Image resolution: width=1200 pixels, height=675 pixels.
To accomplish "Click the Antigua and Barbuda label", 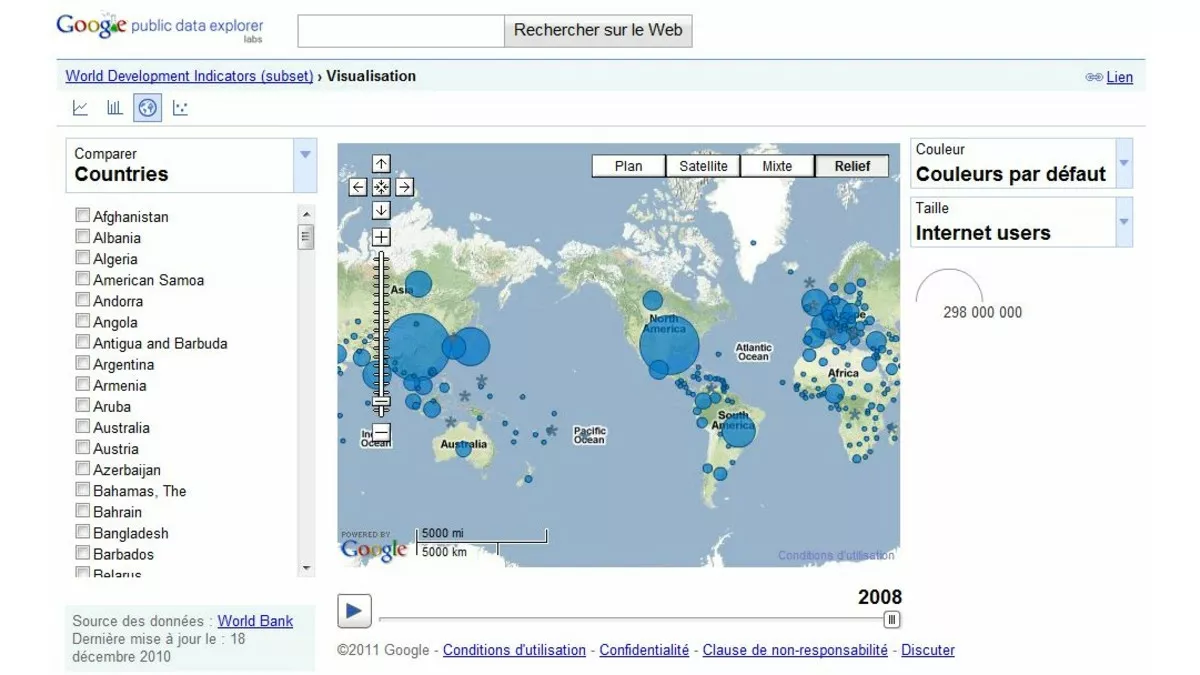I will (160, 343).
